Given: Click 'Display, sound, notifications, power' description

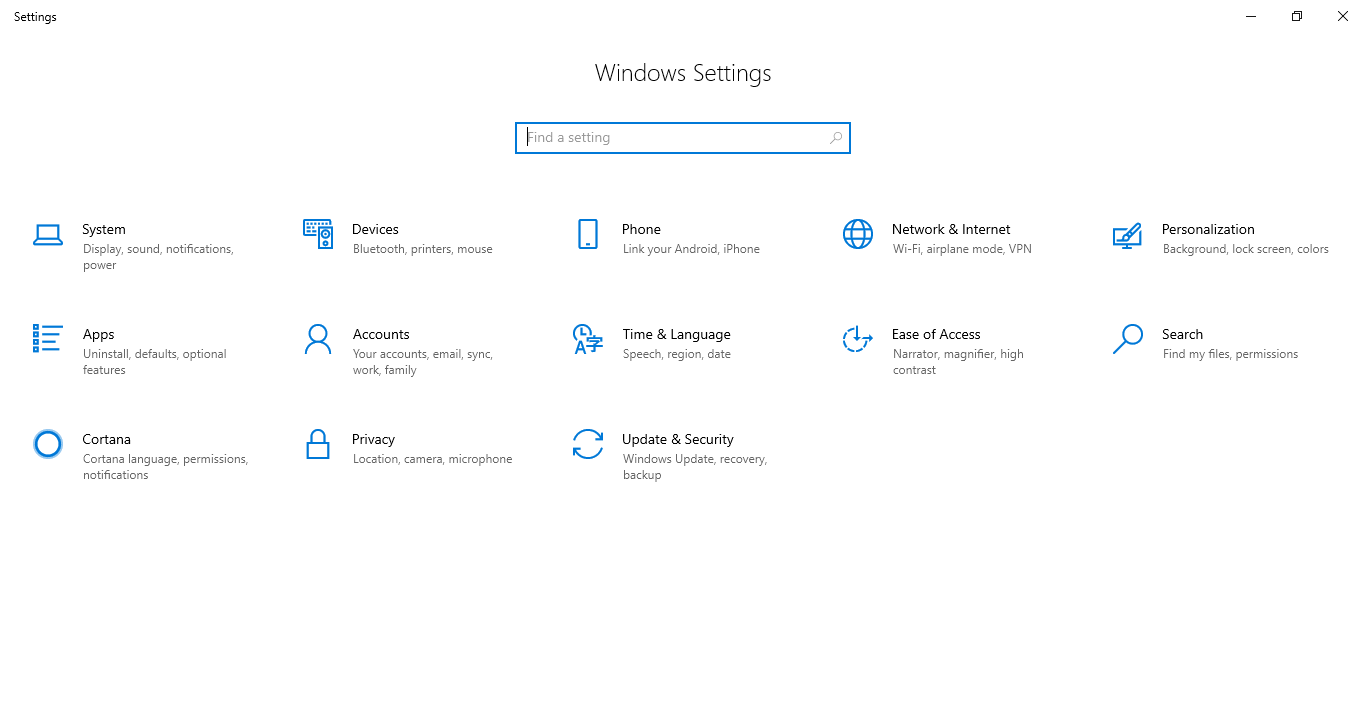Looking at the screenshot, I should pos(158,257).
